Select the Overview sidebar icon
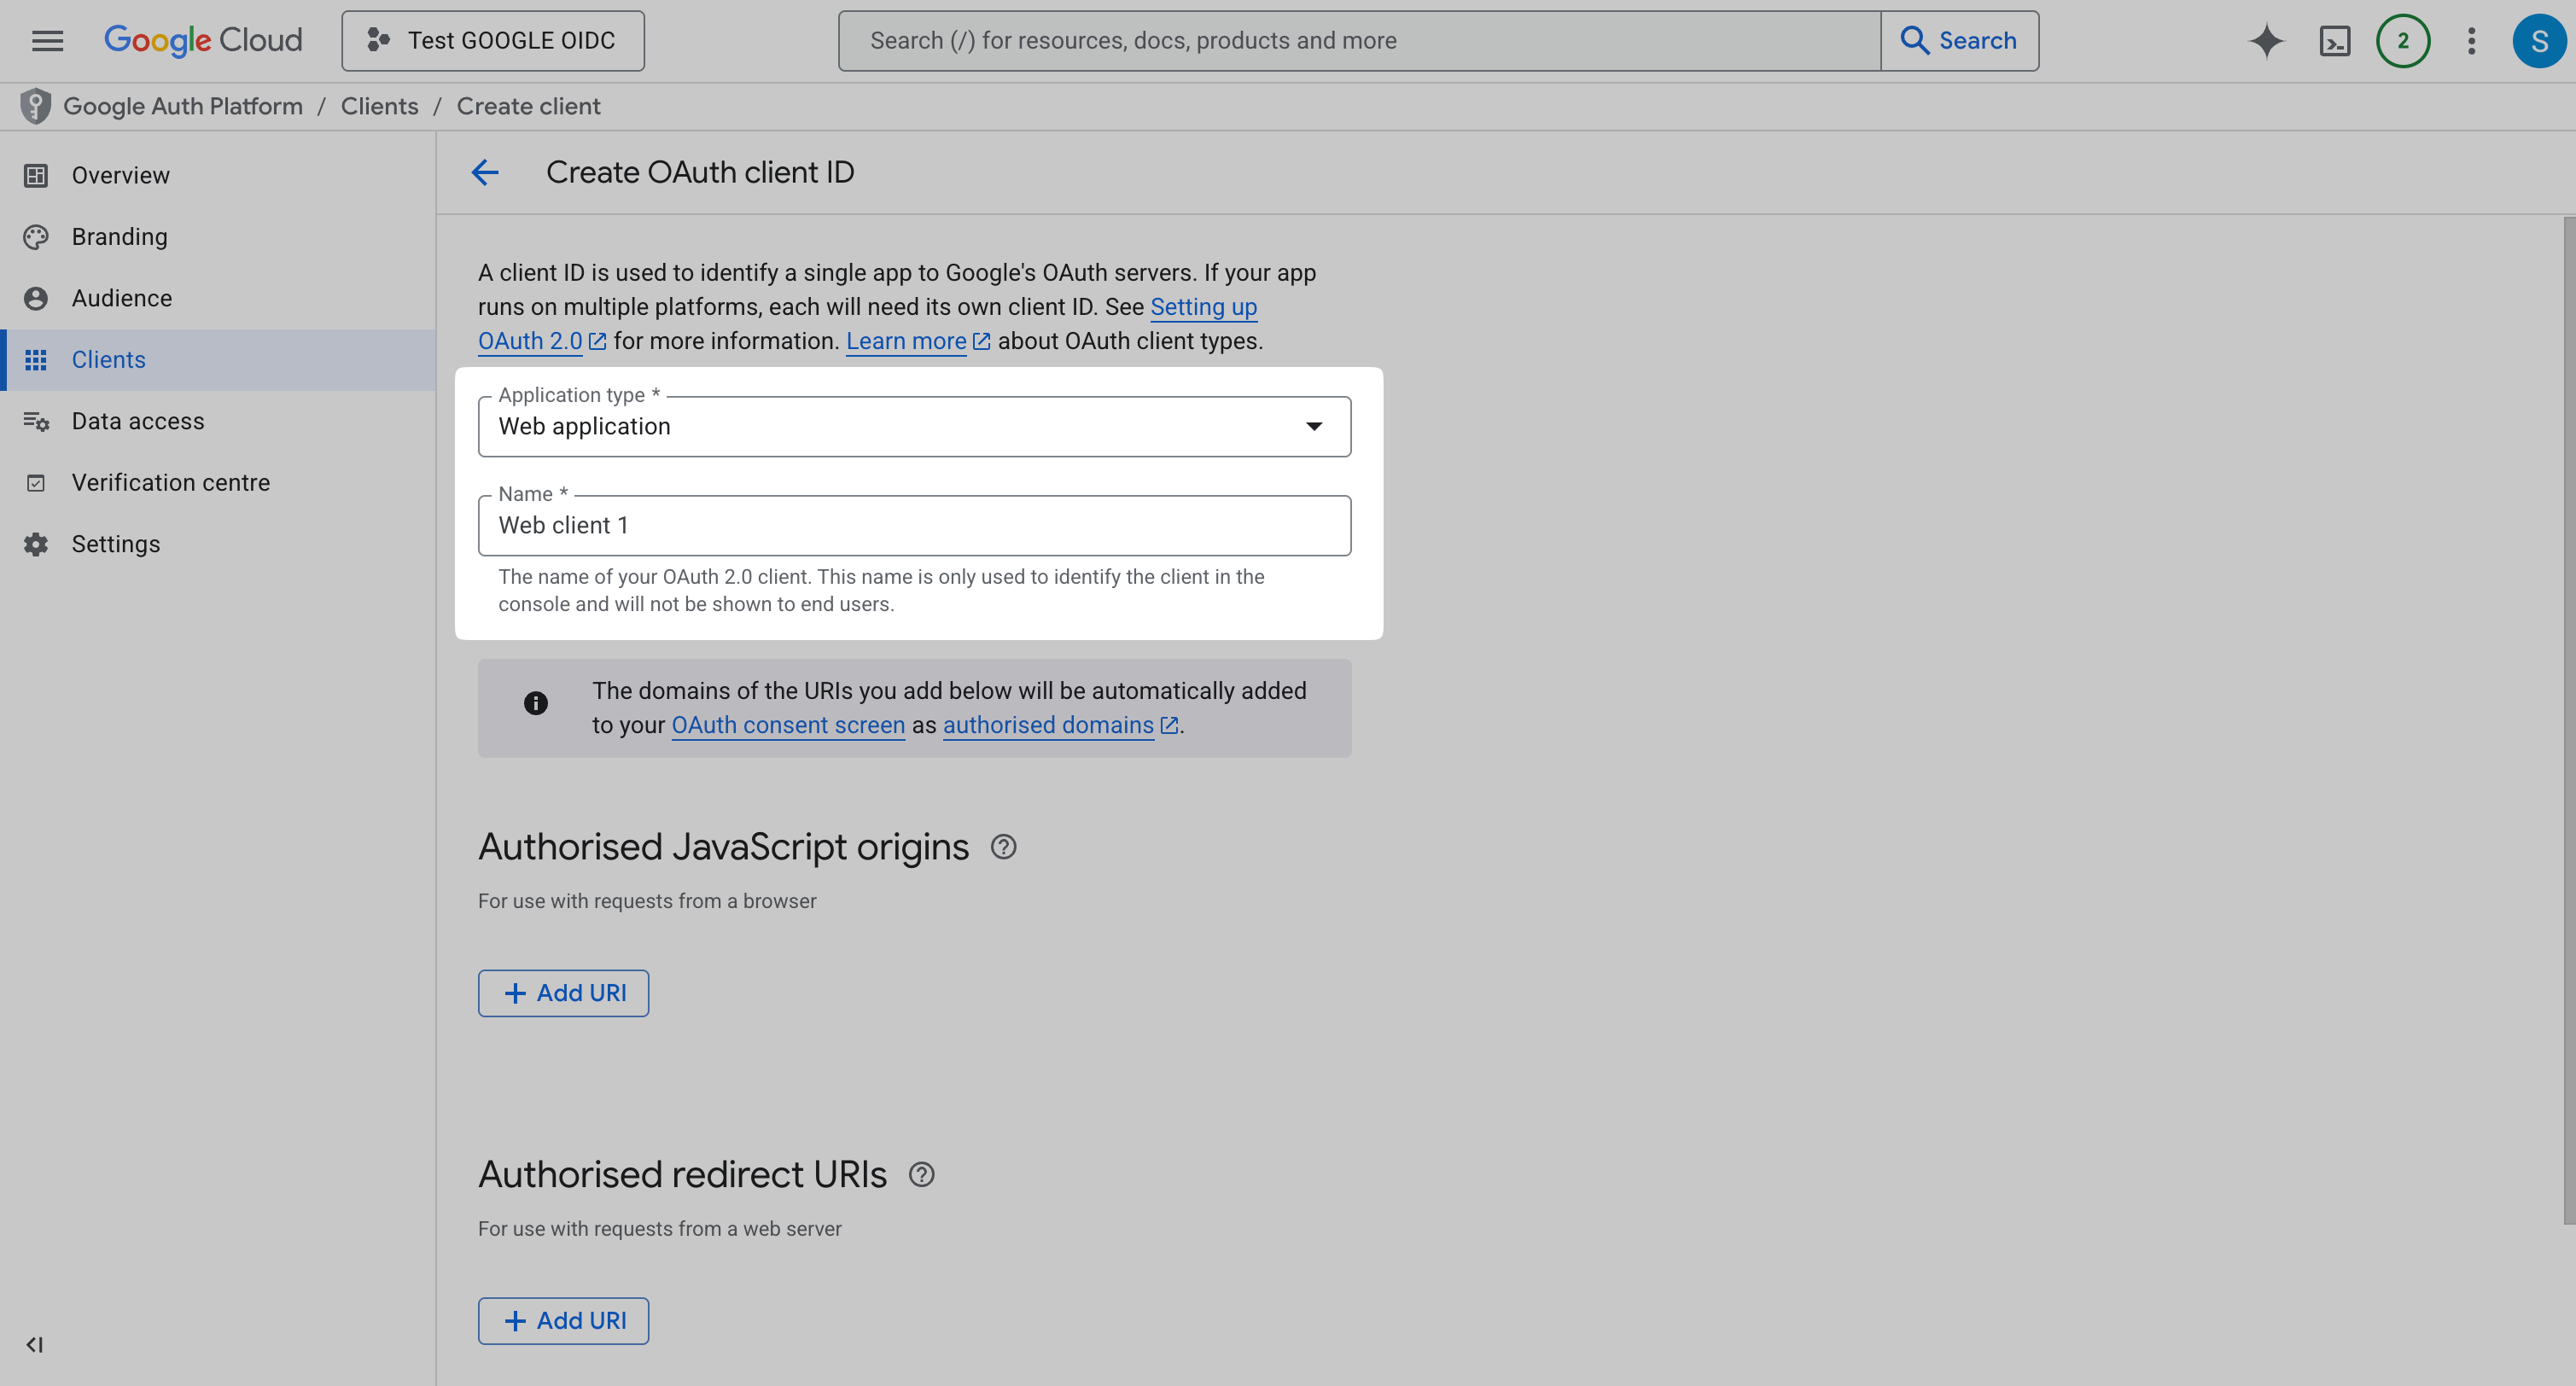2576x1386 pixels. point(36,175)
